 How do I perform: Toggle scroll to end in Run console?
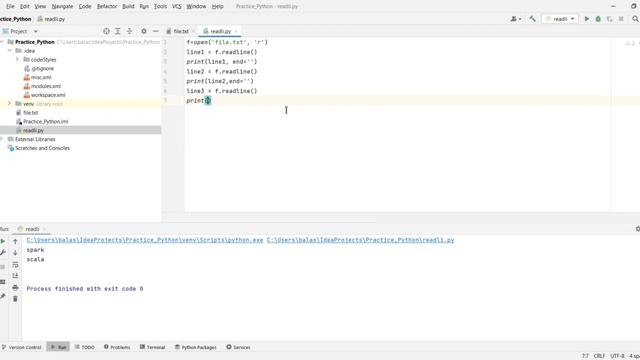[15, 276]
